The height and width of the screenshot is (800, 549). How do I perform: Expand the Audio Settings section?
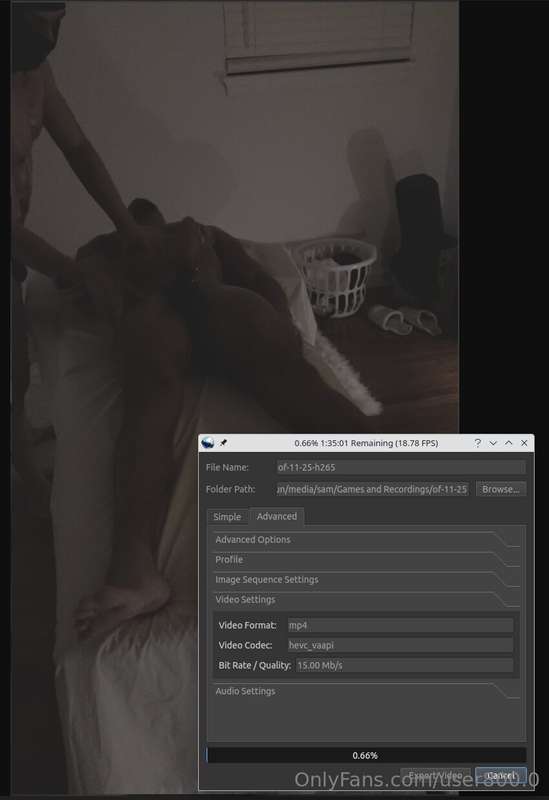pyautogui.click(x=366, y=691)
